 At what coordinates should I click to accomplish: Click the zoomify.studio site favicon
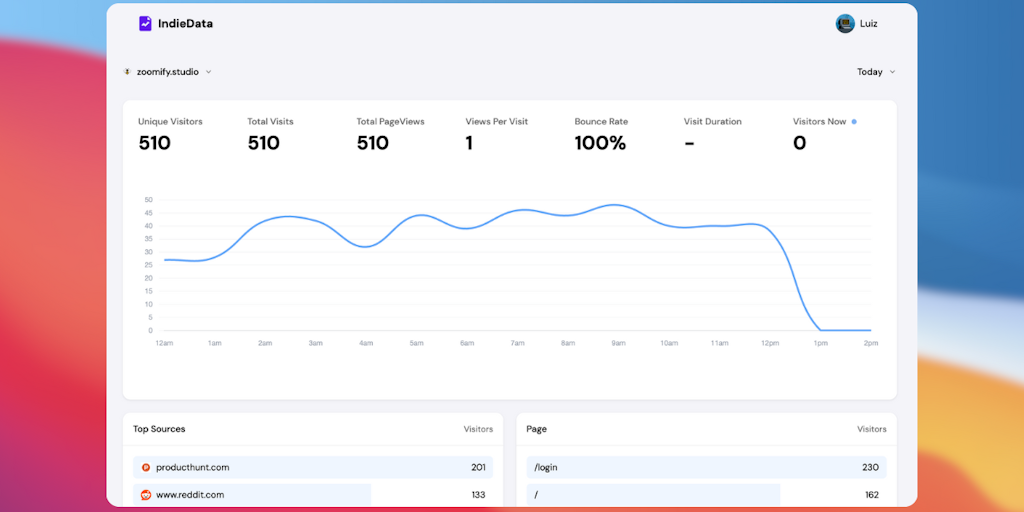127,72
